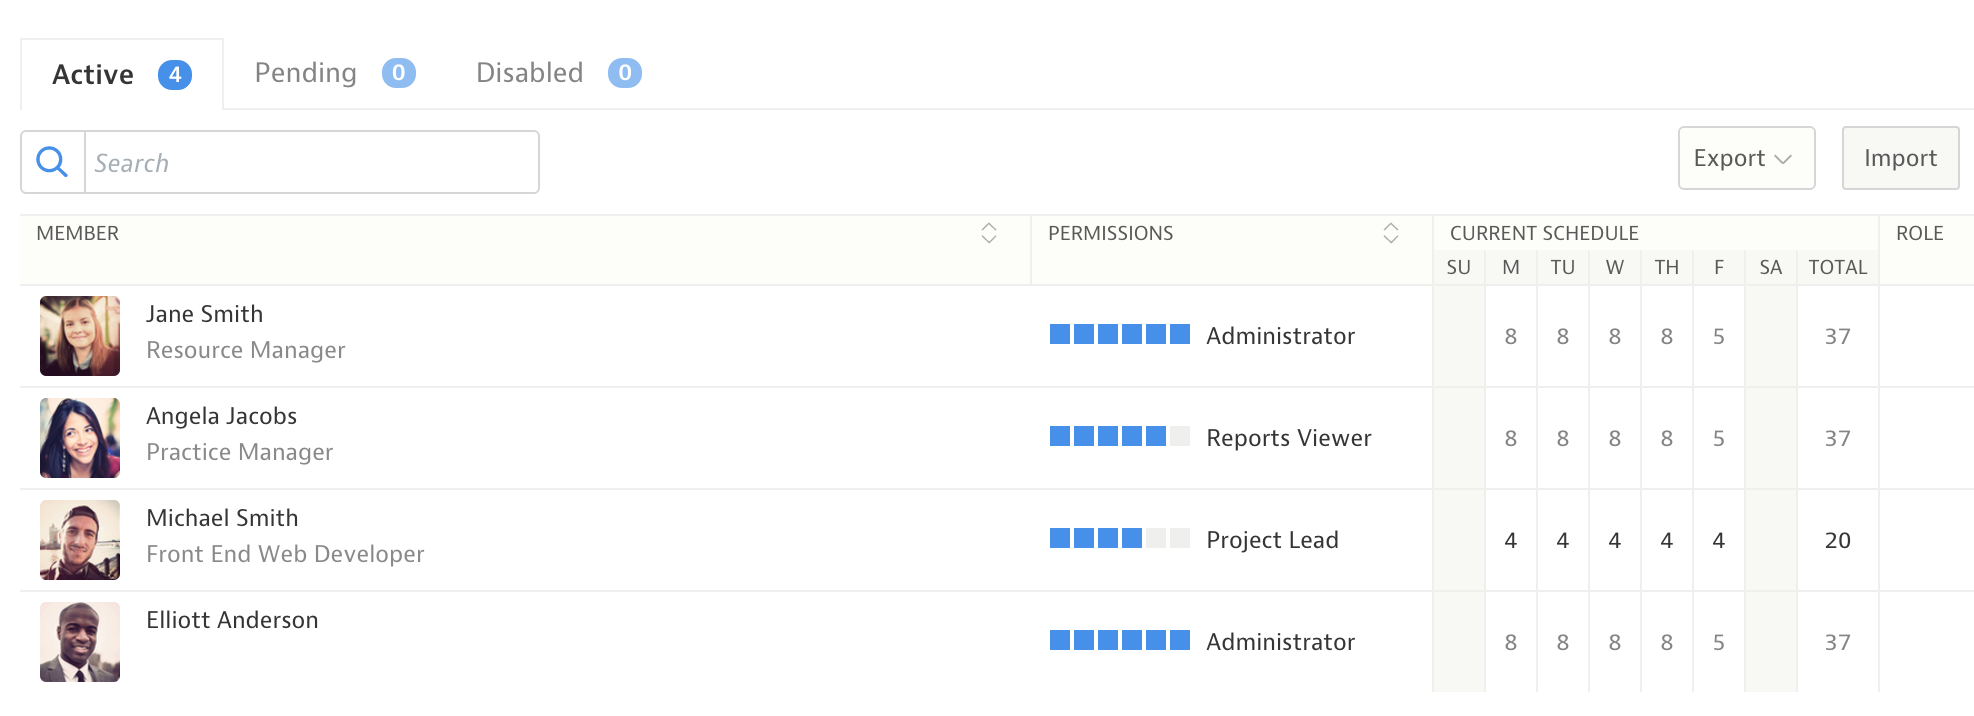Select Michael Smith's total hours cell
The width and height of the screenshot is (1974, 716).
[1837, 540]
